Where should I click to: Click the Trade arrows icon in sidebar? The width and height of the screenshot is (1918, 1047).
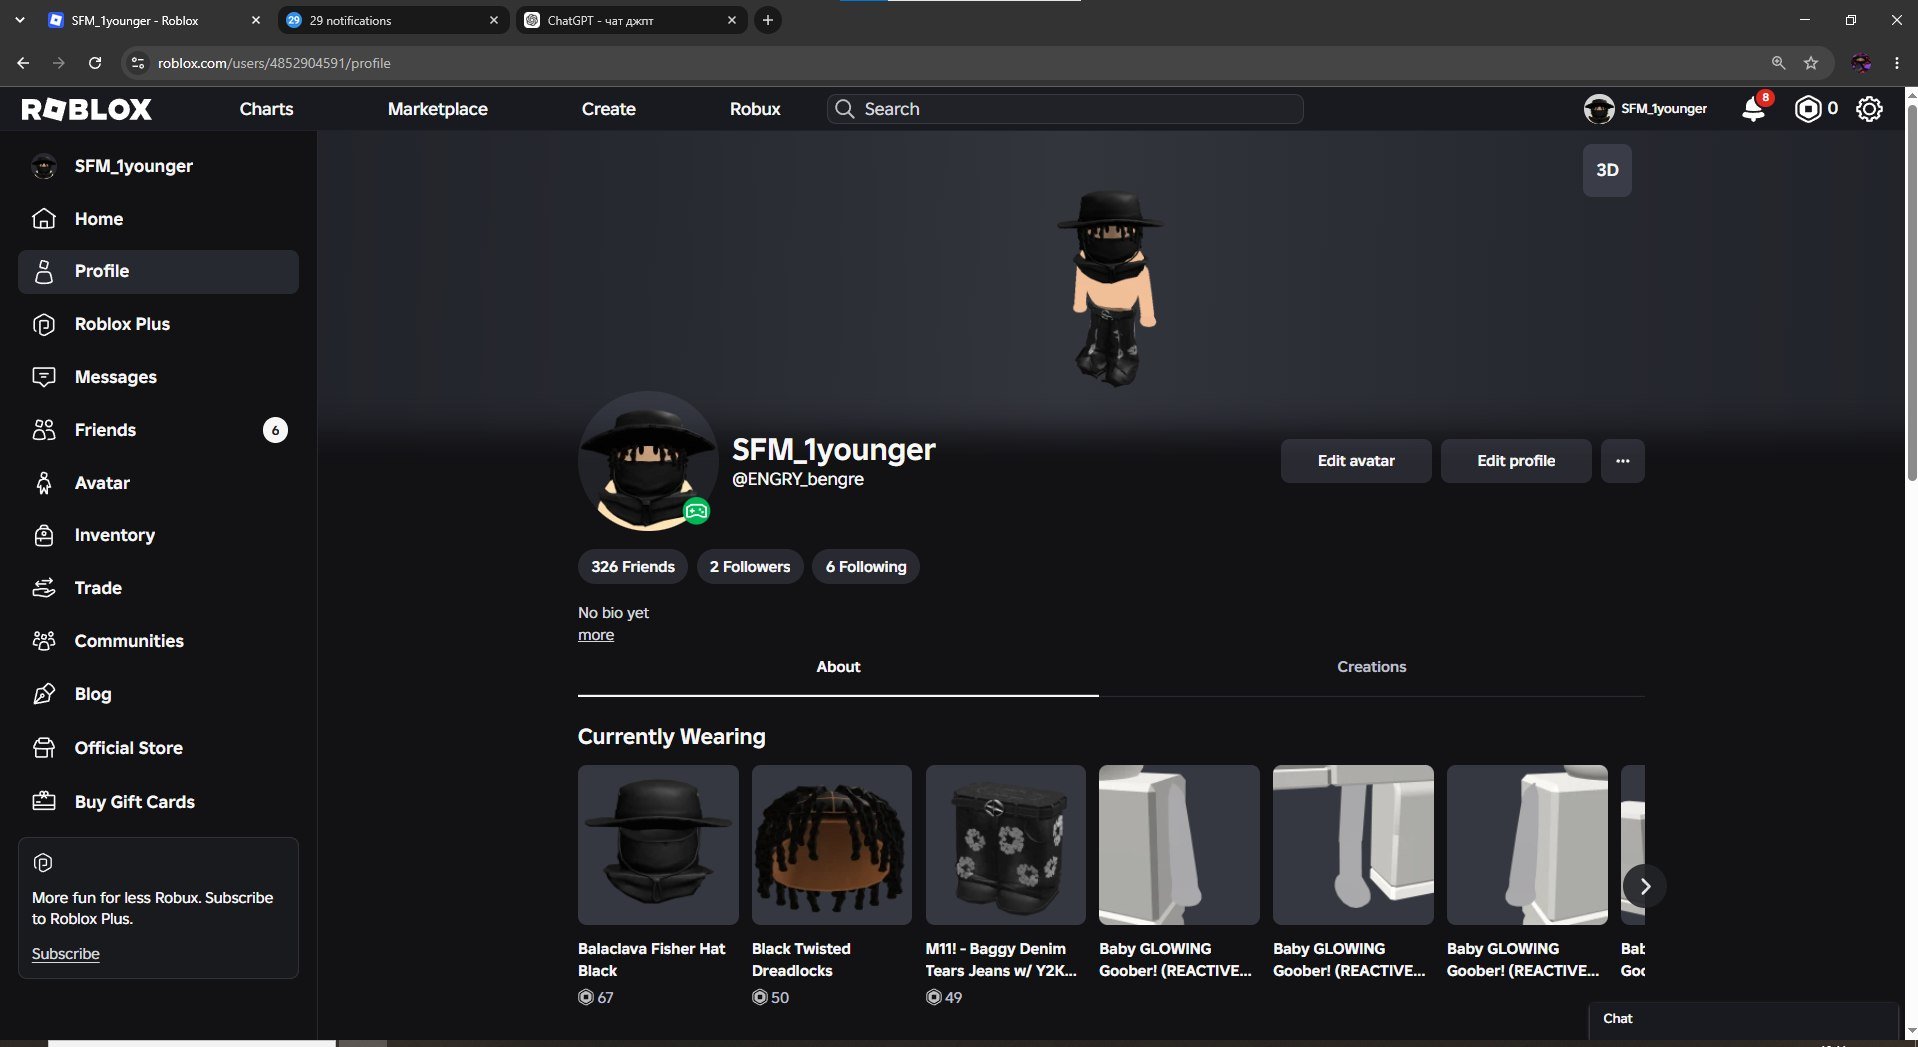click(44, 588)
